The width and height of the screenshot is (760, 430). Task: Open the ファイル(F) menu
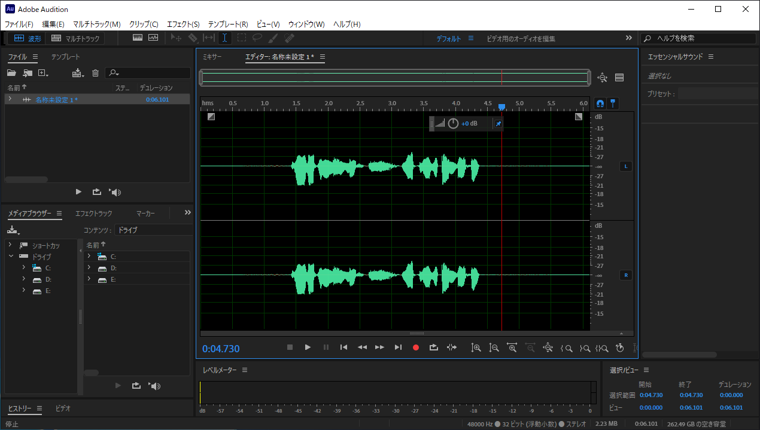[x=19, y=24]
